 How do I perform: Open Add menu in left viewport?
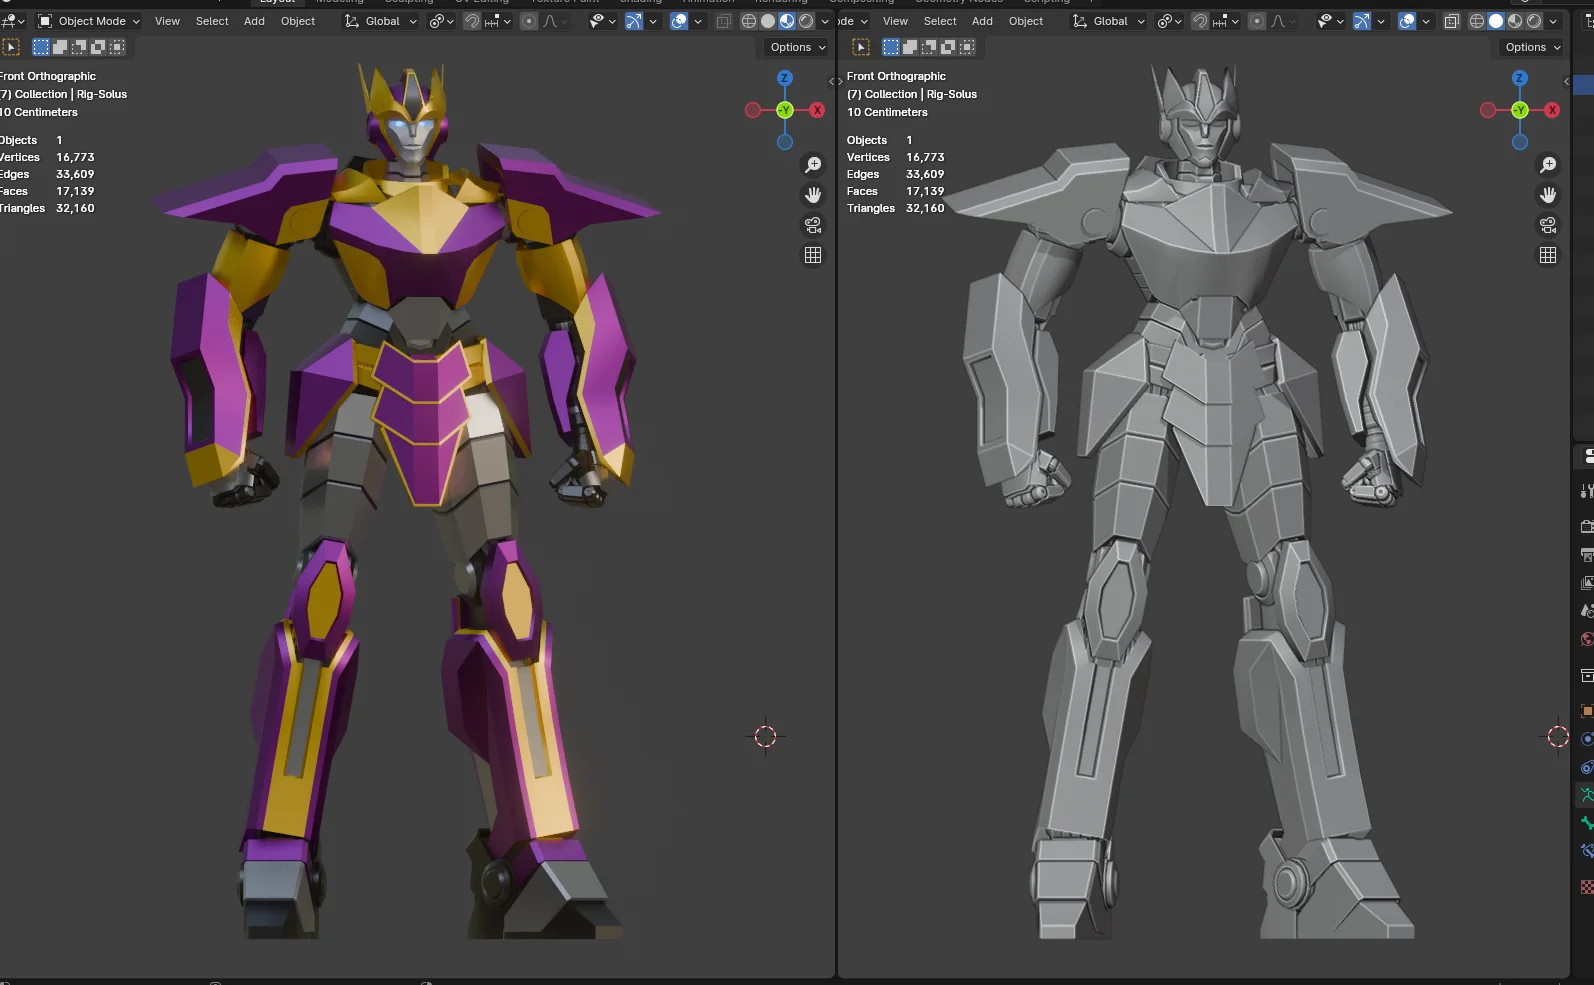pos(255,21)
